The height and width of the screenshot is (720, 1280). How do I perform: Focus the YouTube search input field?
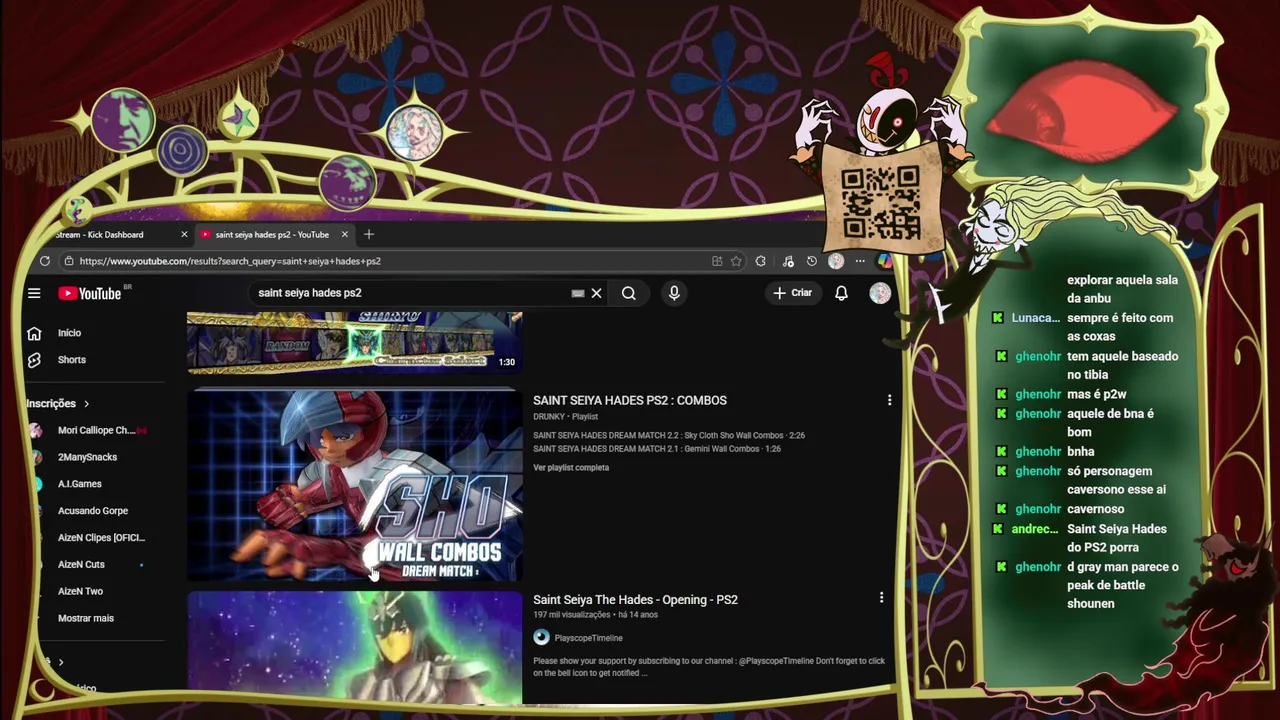click(410, 293)
